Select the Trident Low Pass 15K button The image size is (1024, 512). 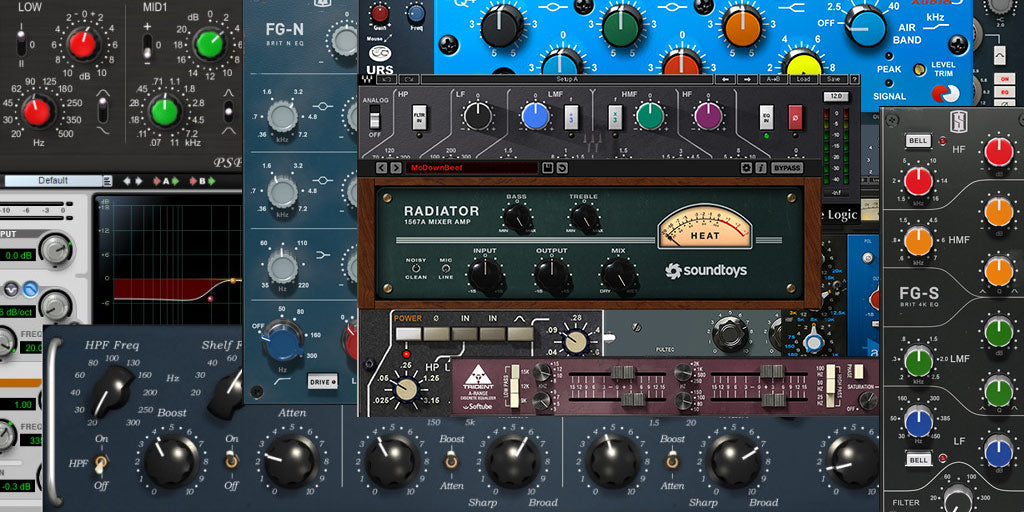(515, 371)
